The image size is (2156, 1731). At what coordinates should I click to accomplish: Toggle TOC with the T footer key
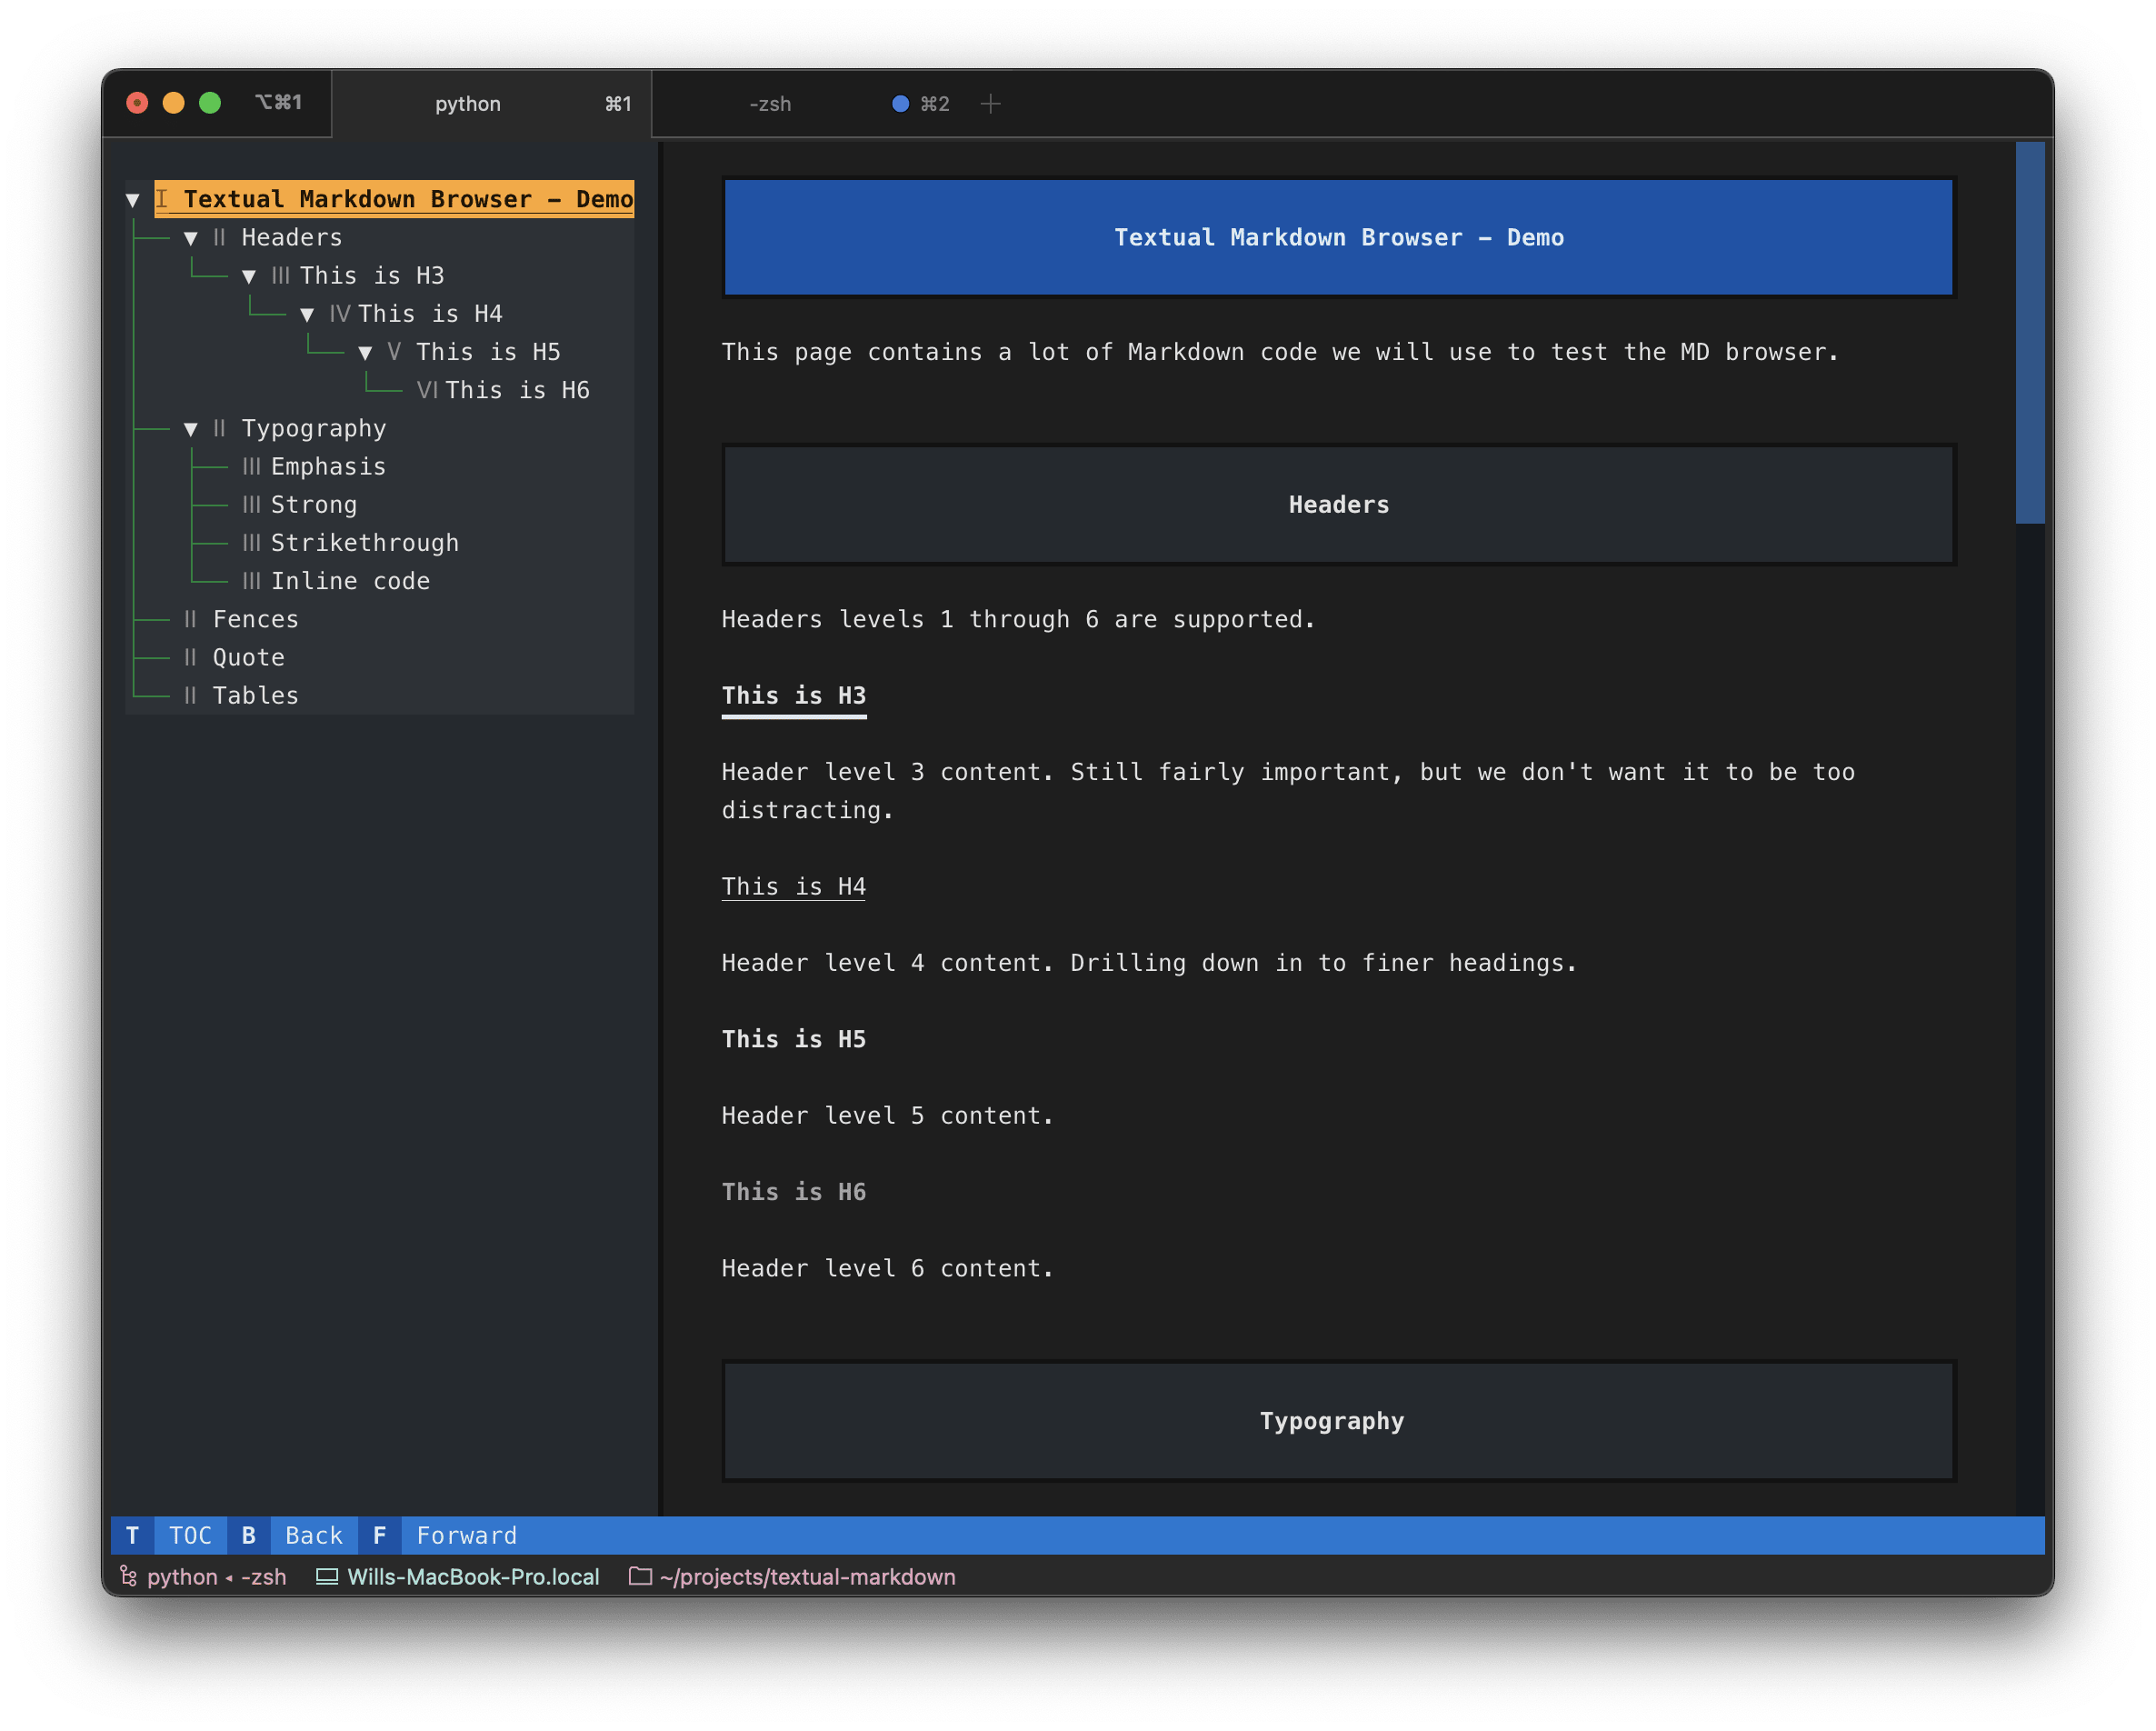(x=132, y=1535)
